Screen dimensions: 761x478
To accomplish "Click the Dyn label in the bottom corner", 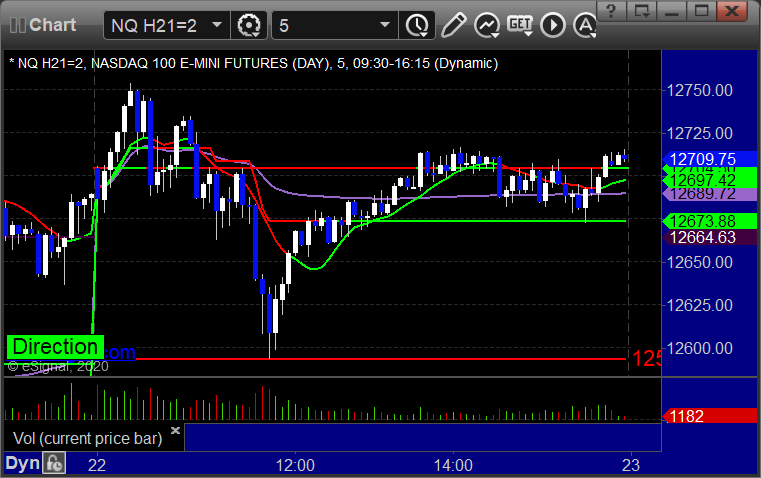I will pos(22,463).
